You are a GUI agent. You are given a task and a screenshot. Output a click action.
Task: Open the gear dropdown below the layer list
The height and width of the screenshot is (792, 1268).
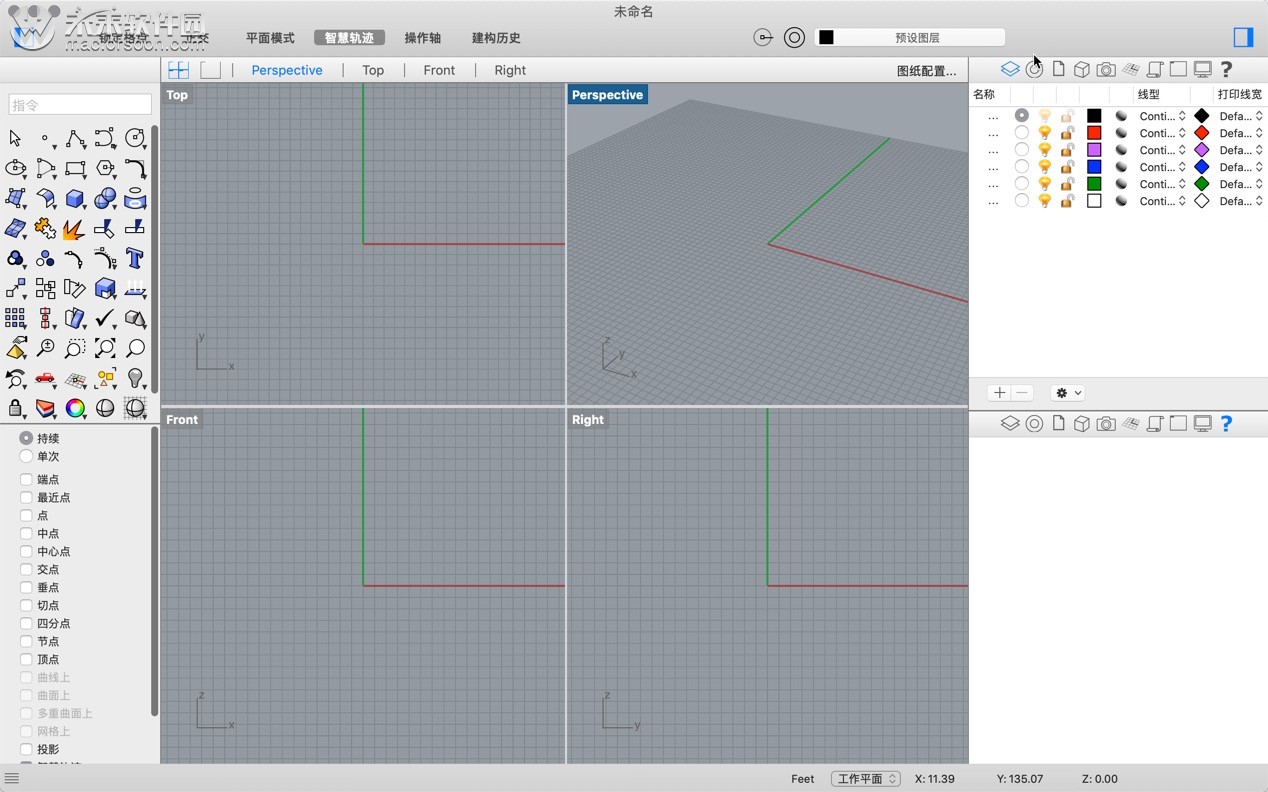tap(1067, 392)
